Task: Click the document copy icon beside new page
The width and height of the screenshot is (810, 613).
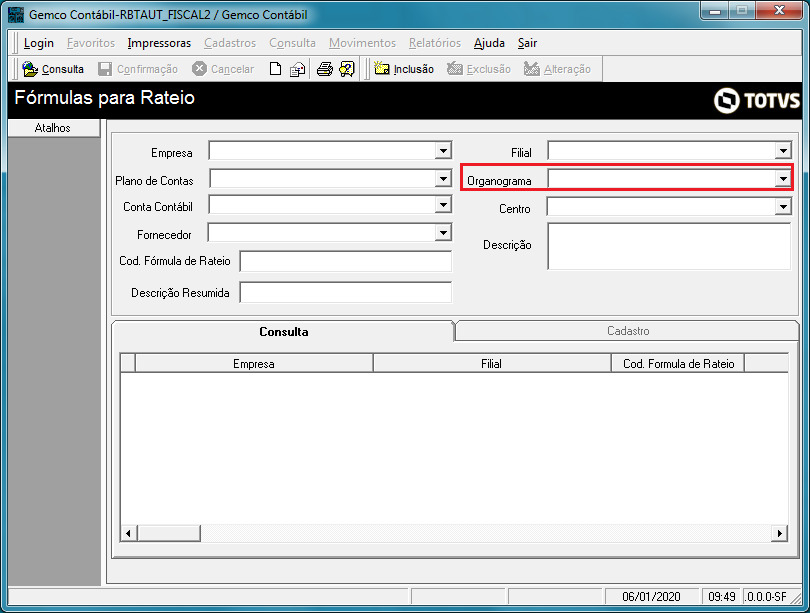Action: (297, 69)
